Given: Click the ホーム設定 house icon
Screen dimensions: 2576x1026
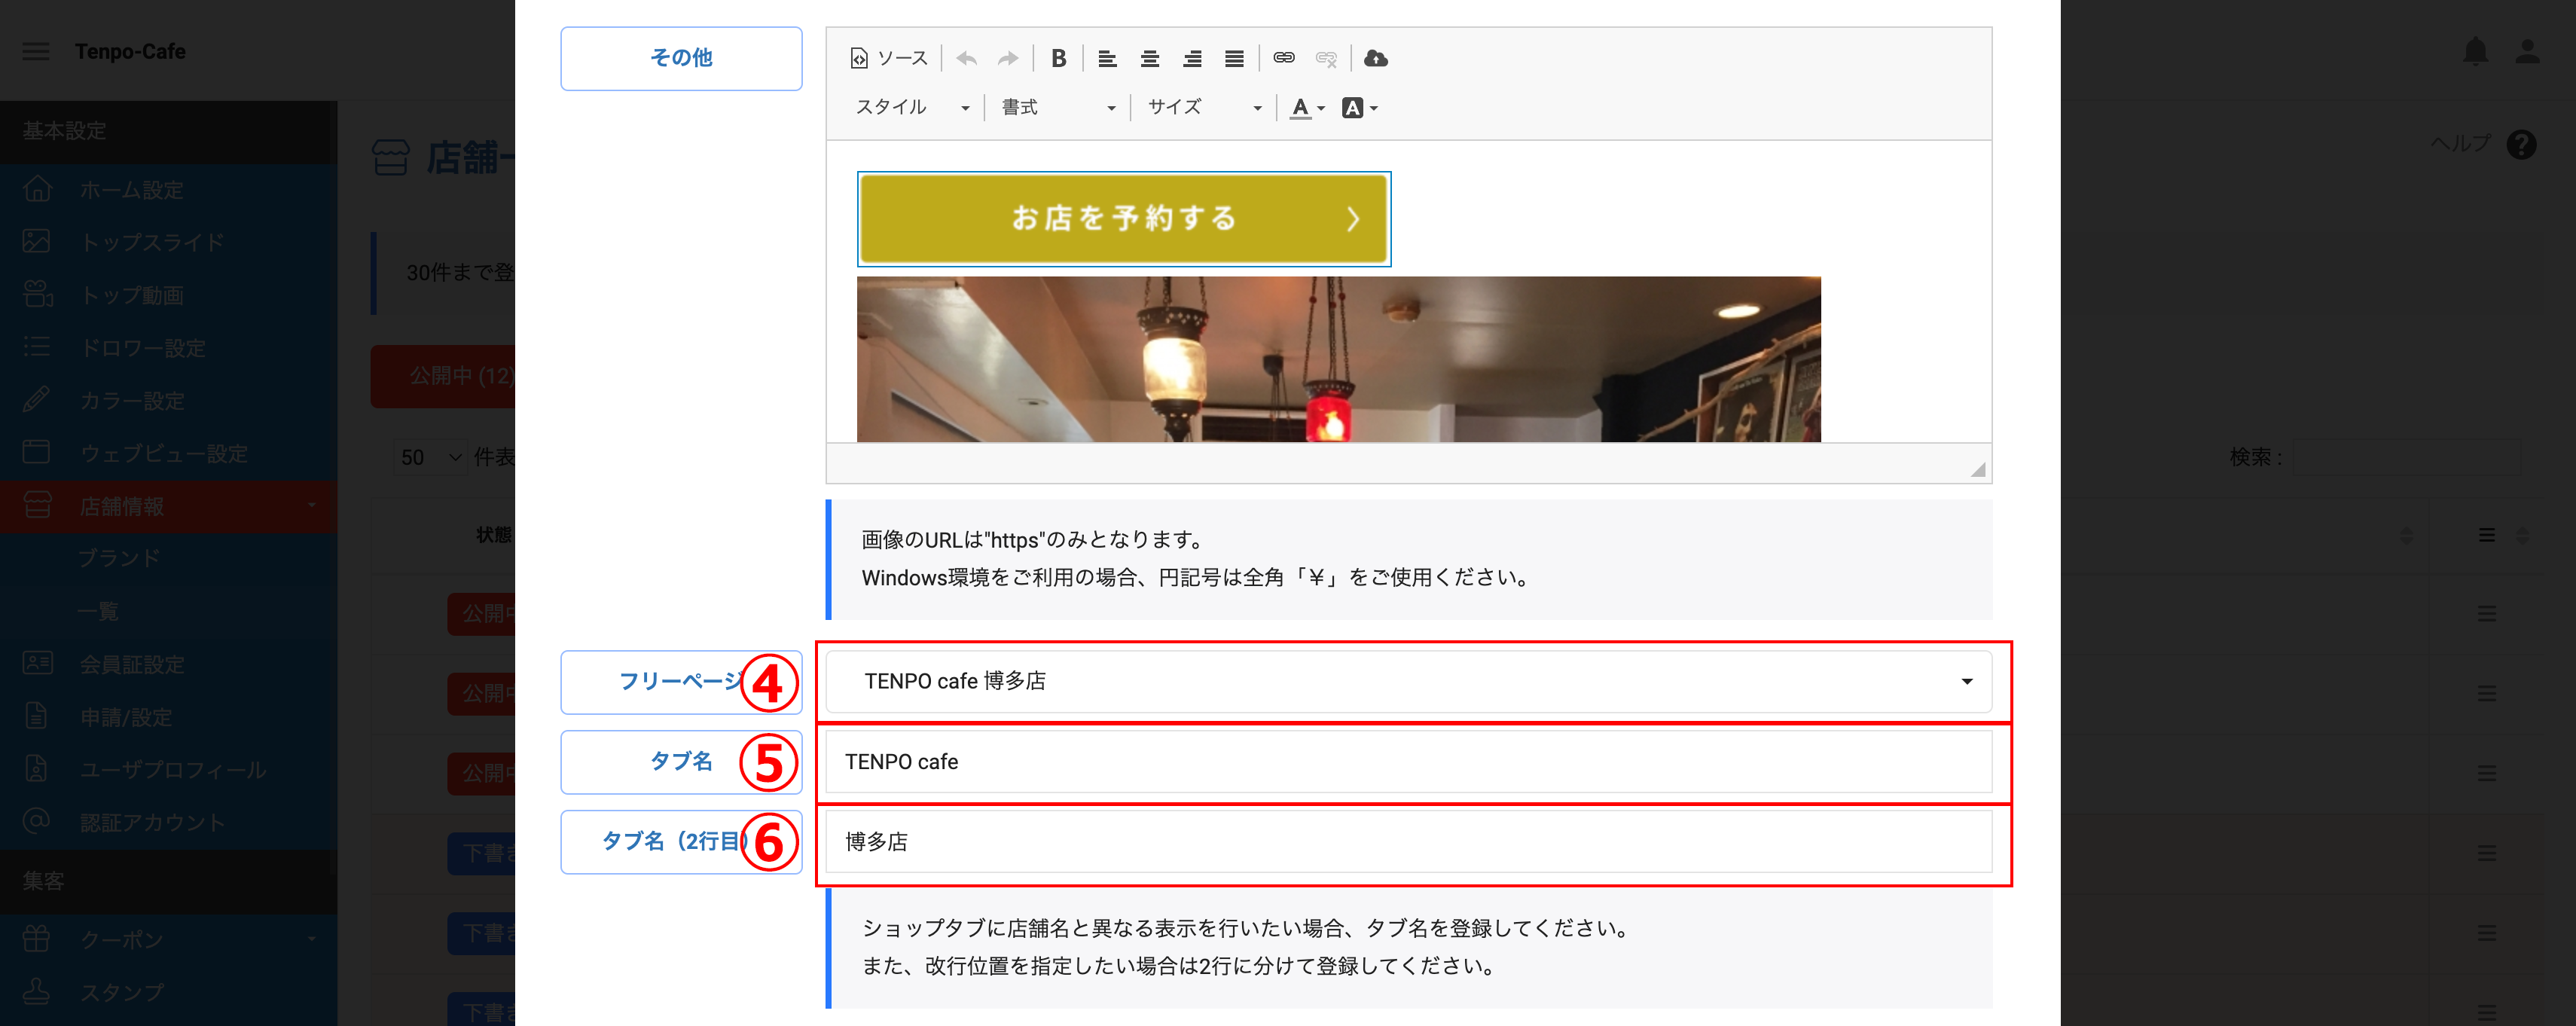Looking at the screenshot, I should (37, 189).
